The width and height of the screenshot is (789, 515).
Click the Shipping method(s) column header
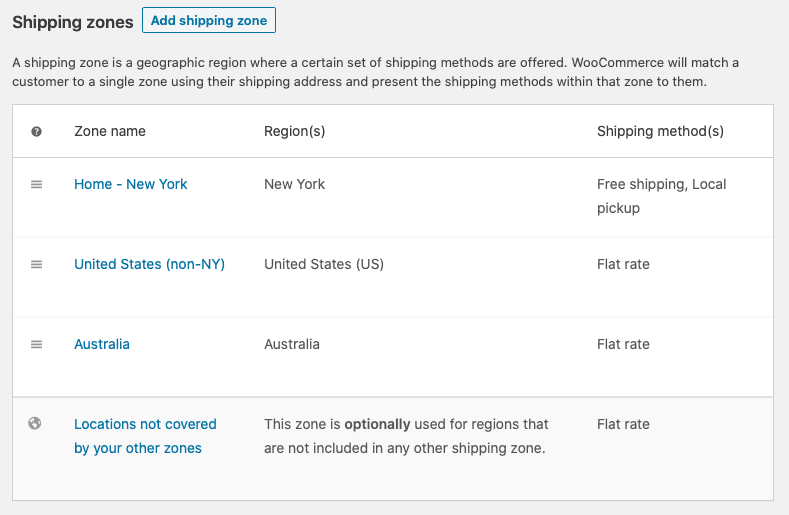pyautogui.click(x=660, y=131)
